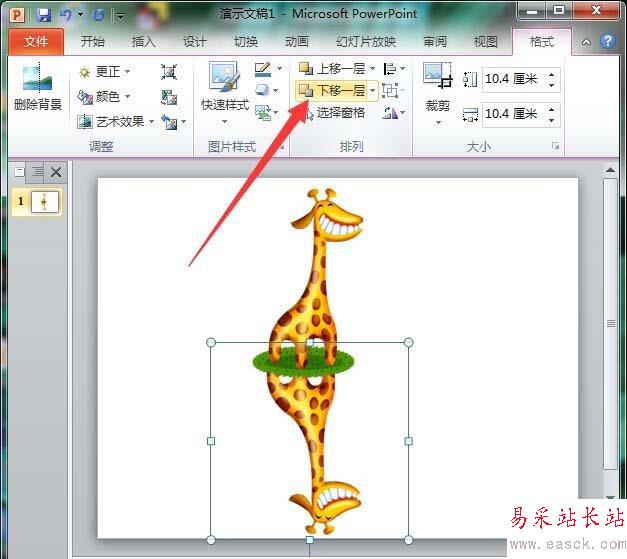Expand Reset Picture dropdown arrow
The height and width of the screenshot is (559, 627).
[184, 122]
